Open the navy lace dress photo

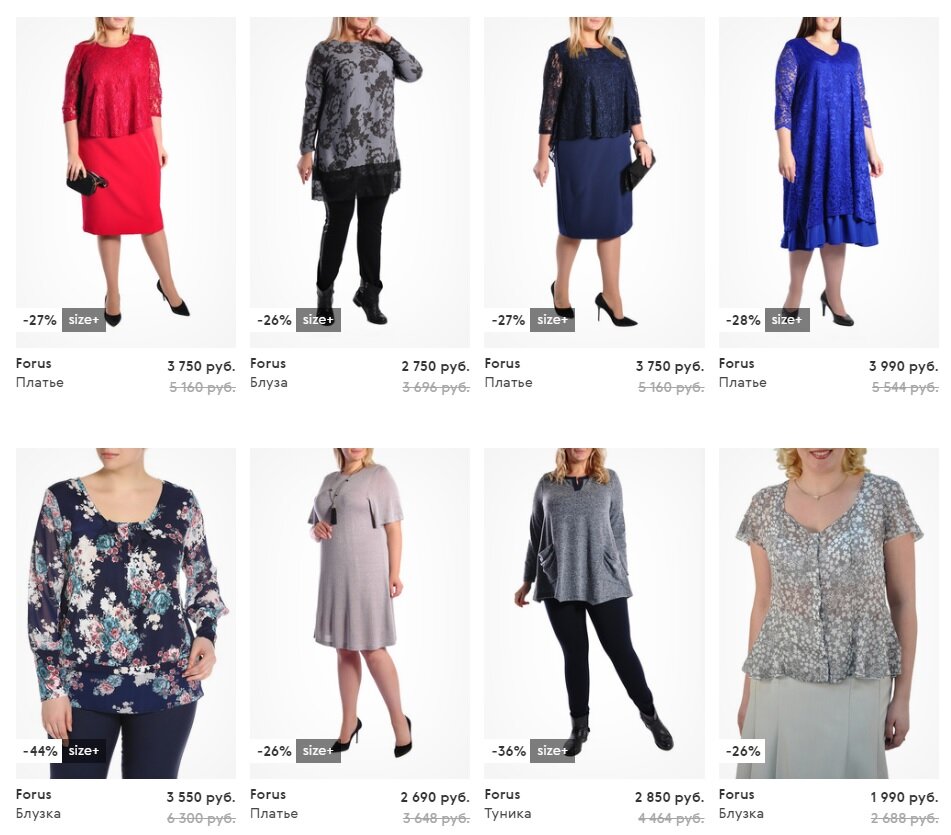click(594, 182)
